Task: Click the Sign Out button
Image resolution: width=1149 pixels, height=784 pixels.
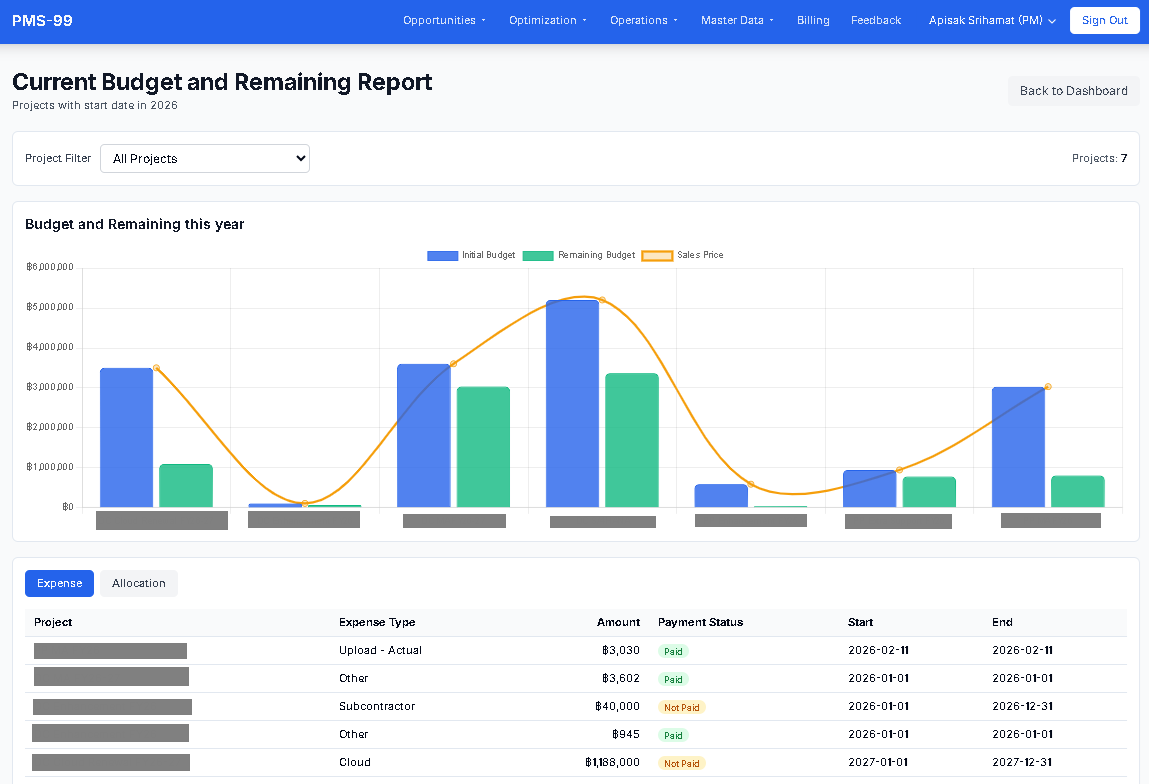Action: pyautogui.click(x=1104, y=20)
